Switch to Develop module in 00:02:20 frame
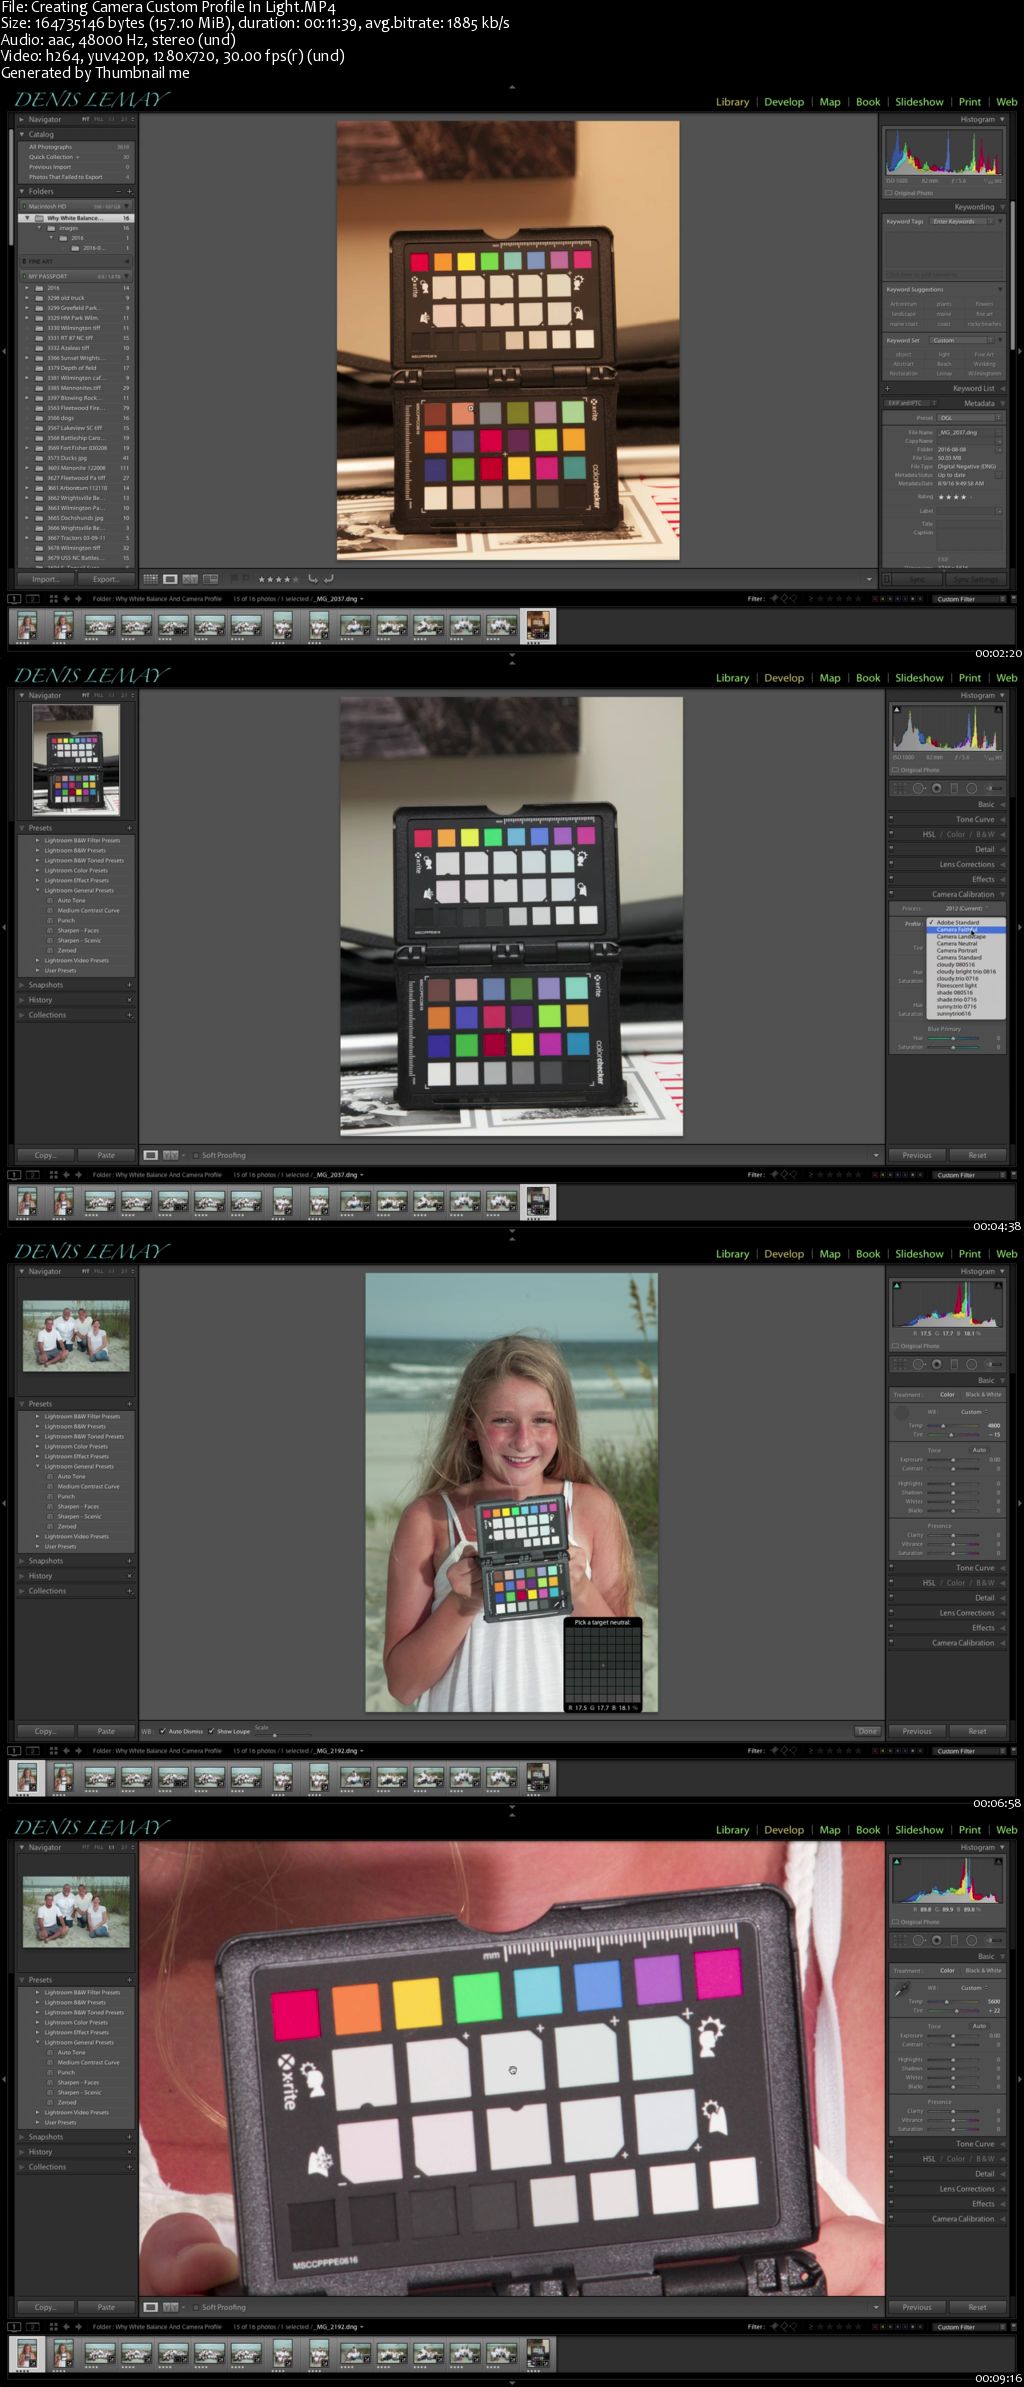 (784, 102)
